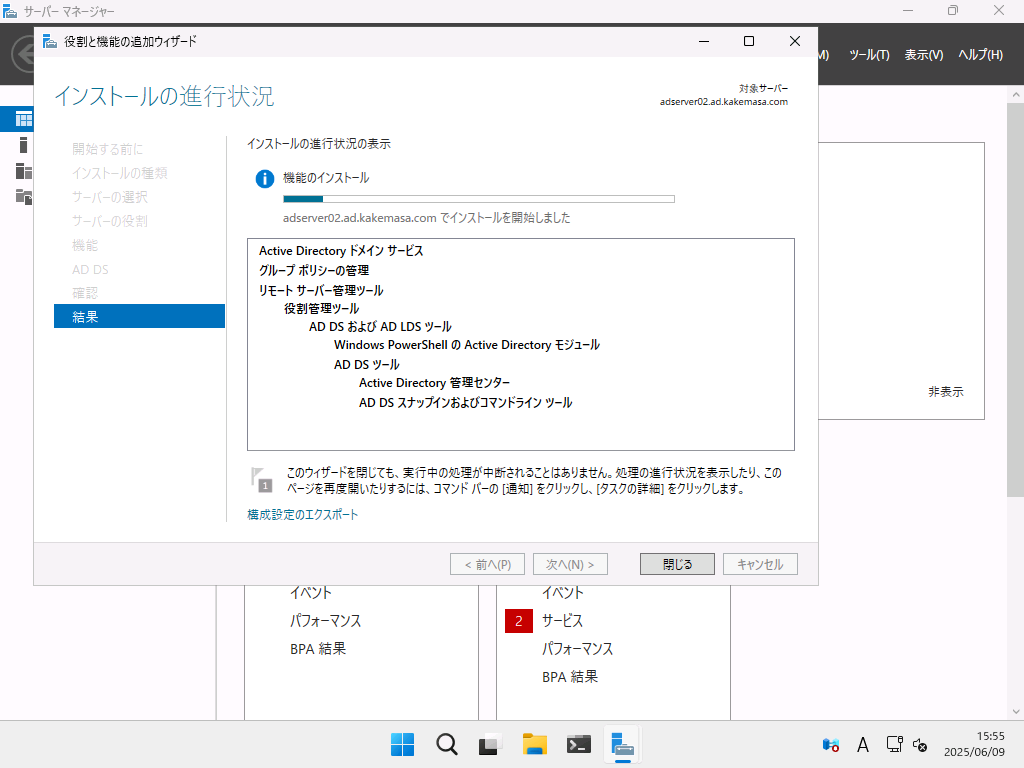Viewport: 1024px width, 768px height.
Task: Select '役割管理ツール' in the list
Action: tap(321, 308)
